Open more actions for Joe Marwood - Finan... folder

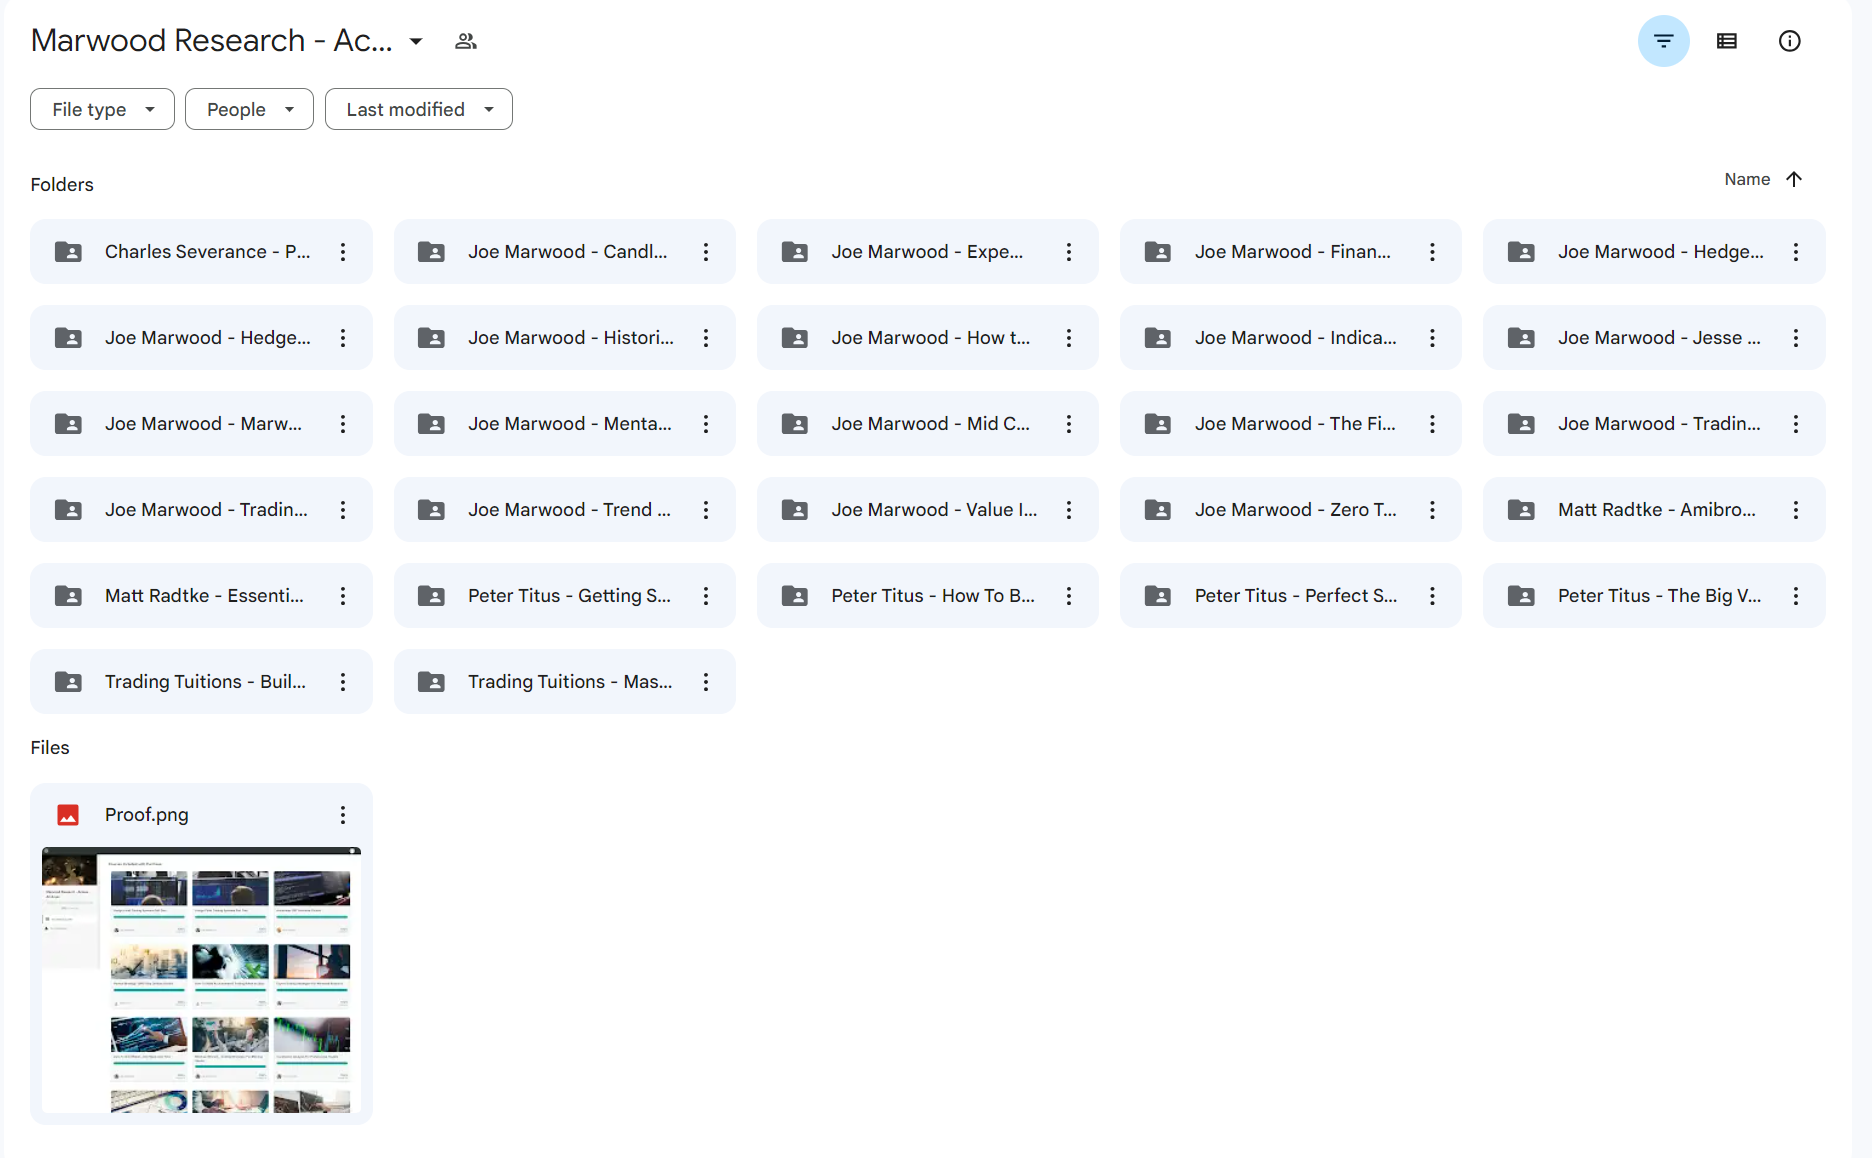(1432, 252)
